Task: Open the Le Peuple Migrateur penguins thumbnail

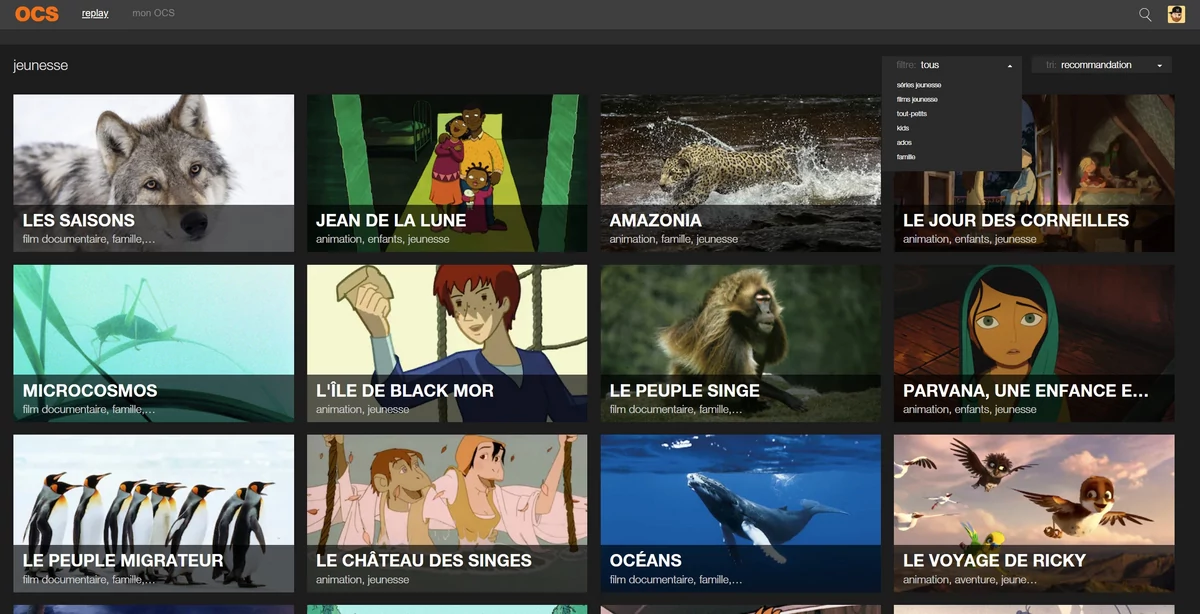Action: pyautogui.click(x=153, y=513)
